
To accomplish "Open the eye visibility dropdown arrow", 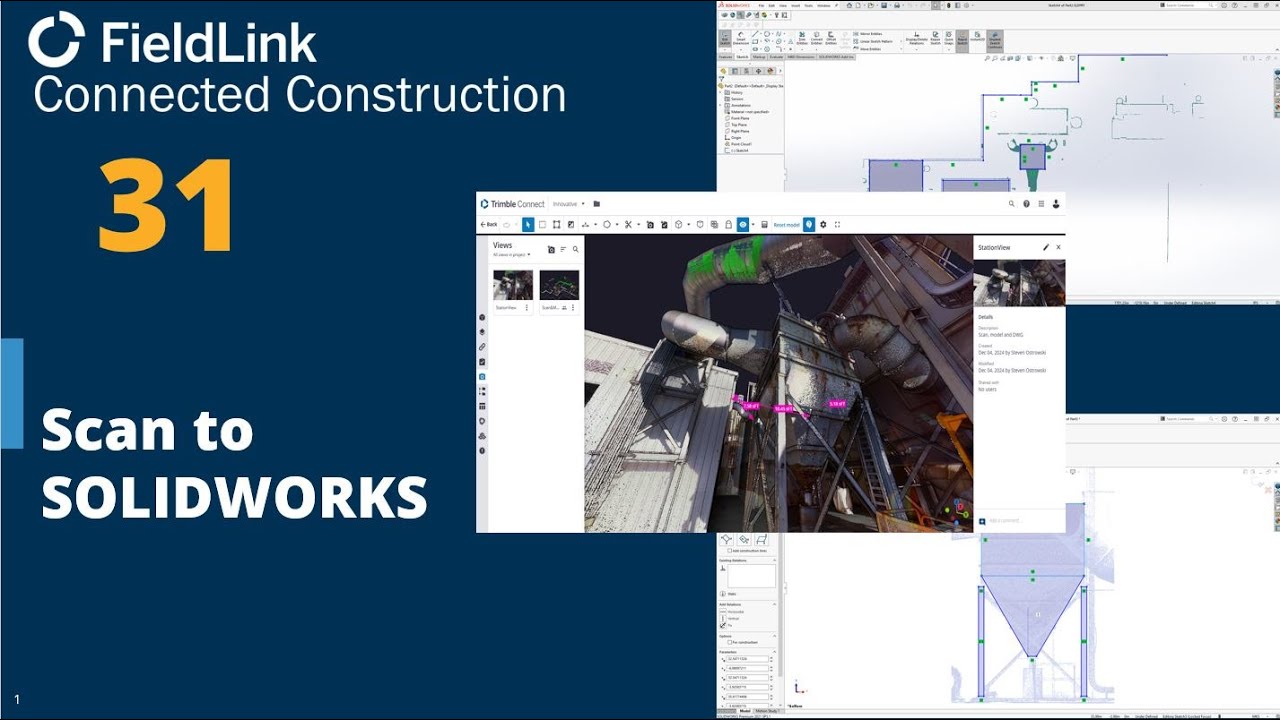I will point(753,225).
